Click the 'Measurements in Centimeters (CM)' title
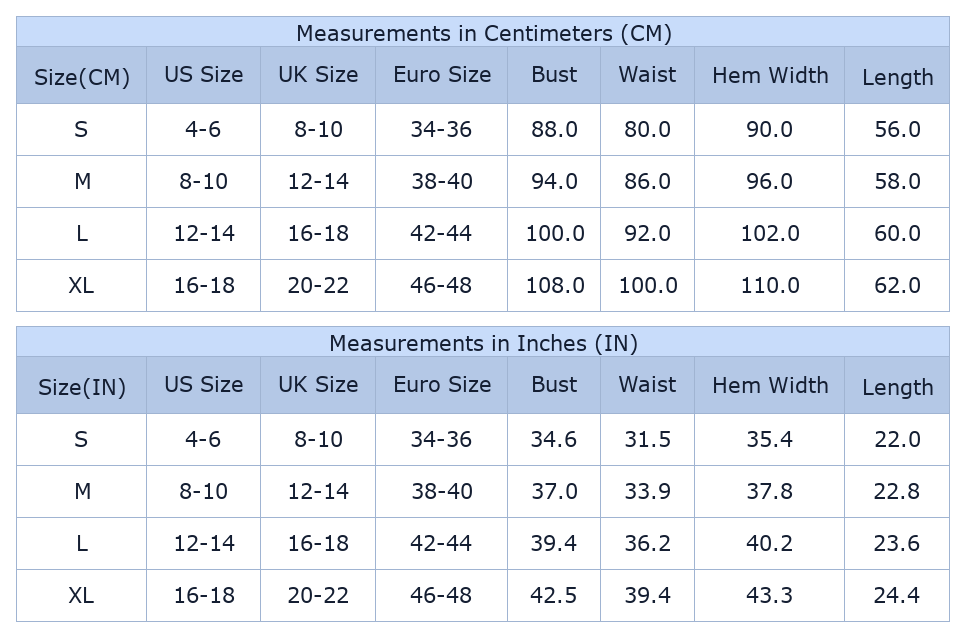The width and height of the screenshot is (965, 642). pos(483,33)
